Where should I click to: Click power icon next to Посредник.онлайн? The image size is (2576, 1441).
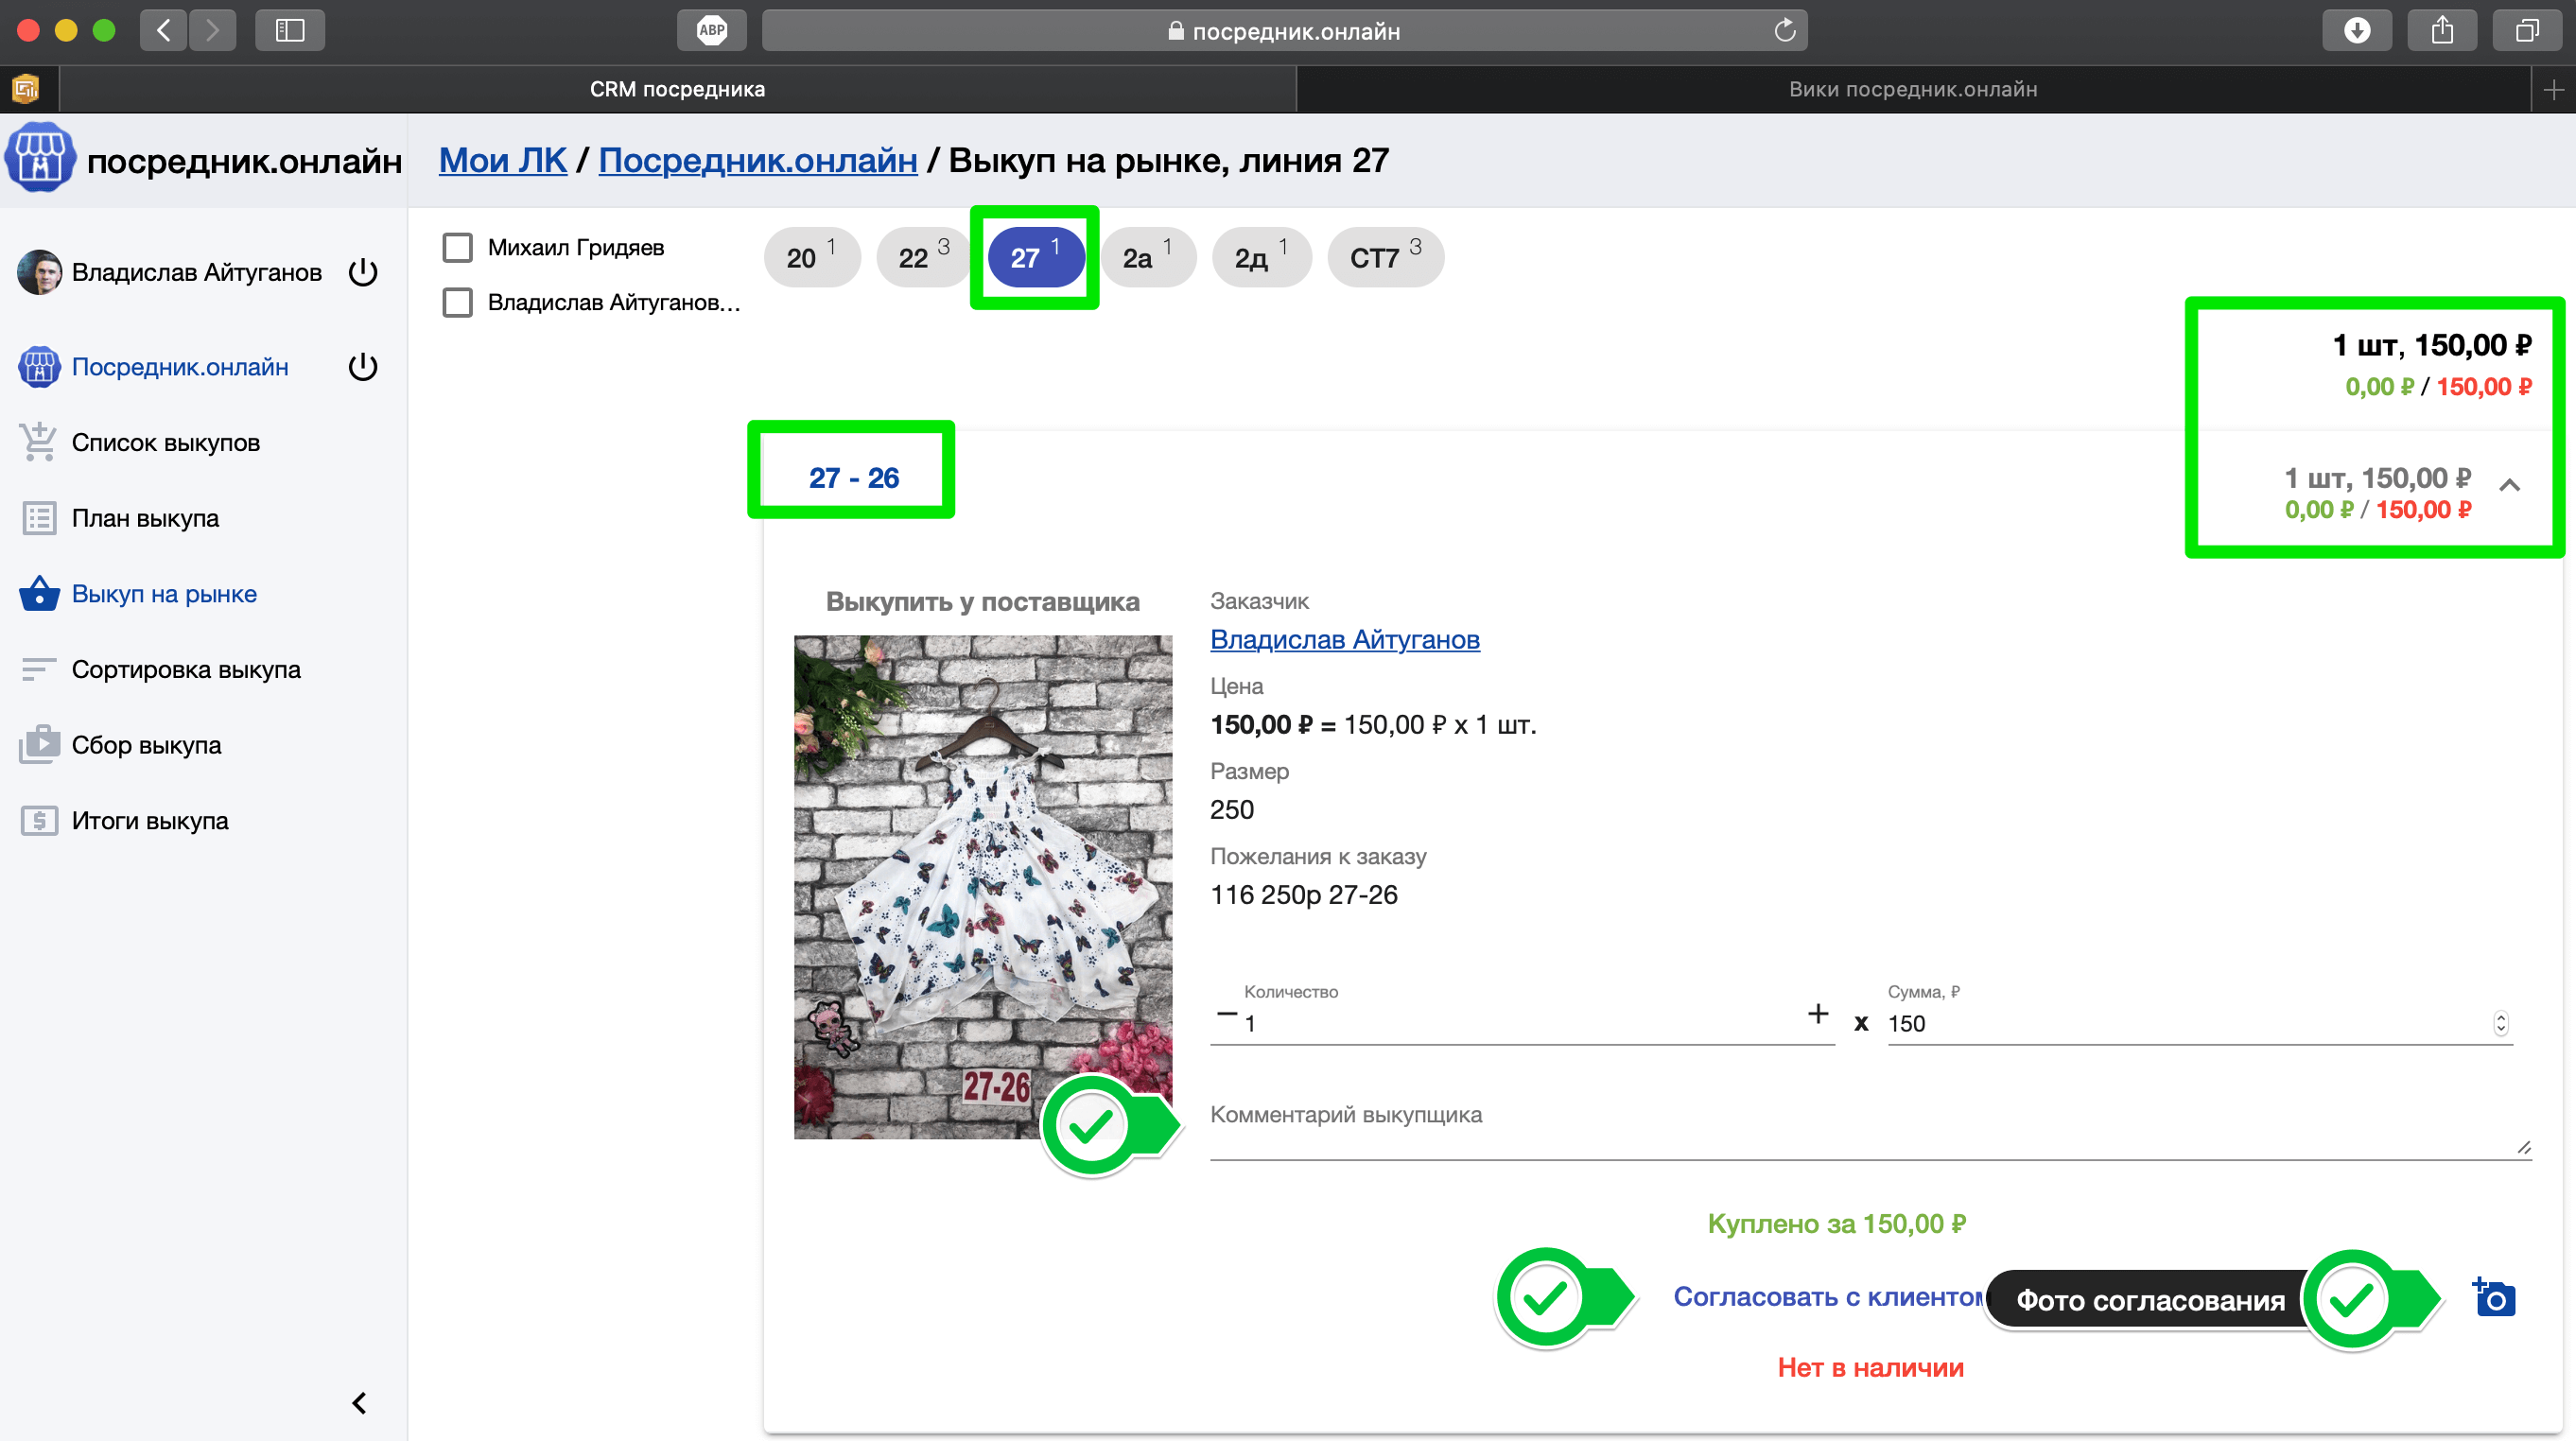pyautogui.click(x=363, y=367)
